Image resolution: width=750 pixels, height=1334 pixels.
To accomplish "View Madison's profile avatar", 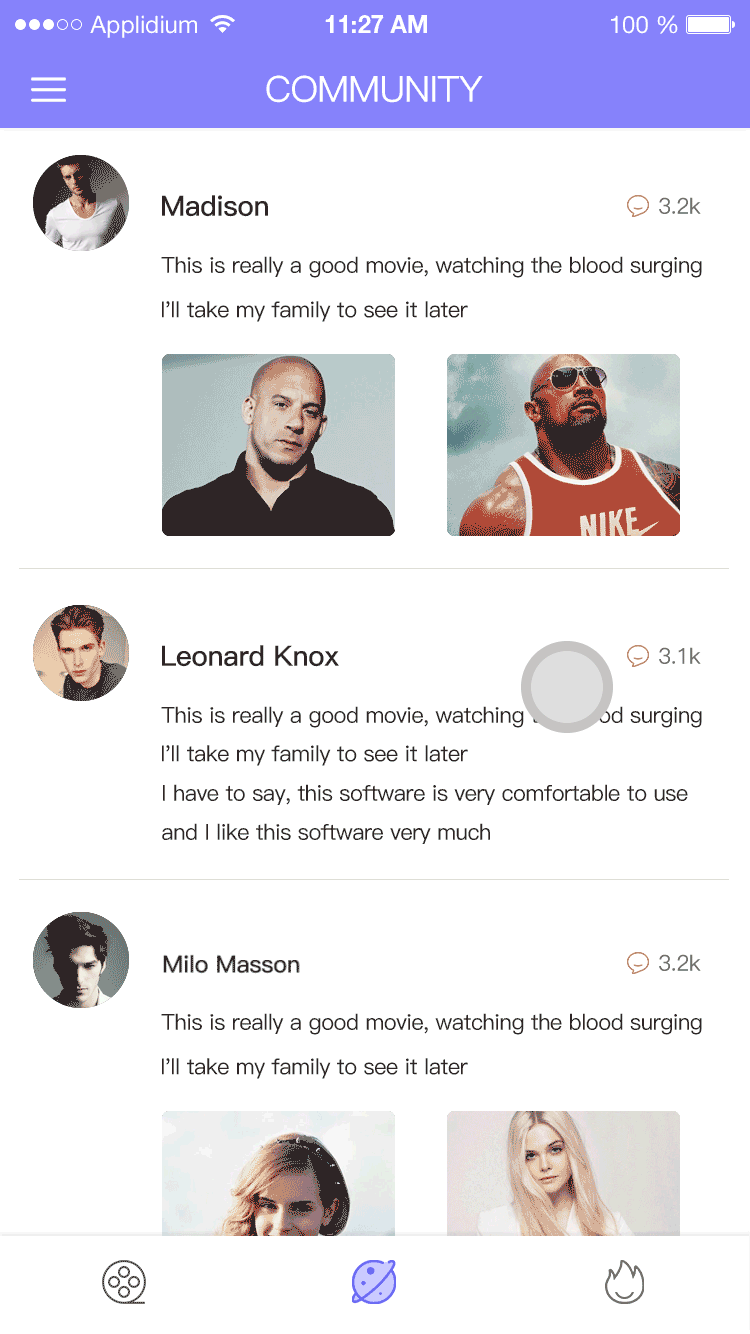I will point(81,203).
